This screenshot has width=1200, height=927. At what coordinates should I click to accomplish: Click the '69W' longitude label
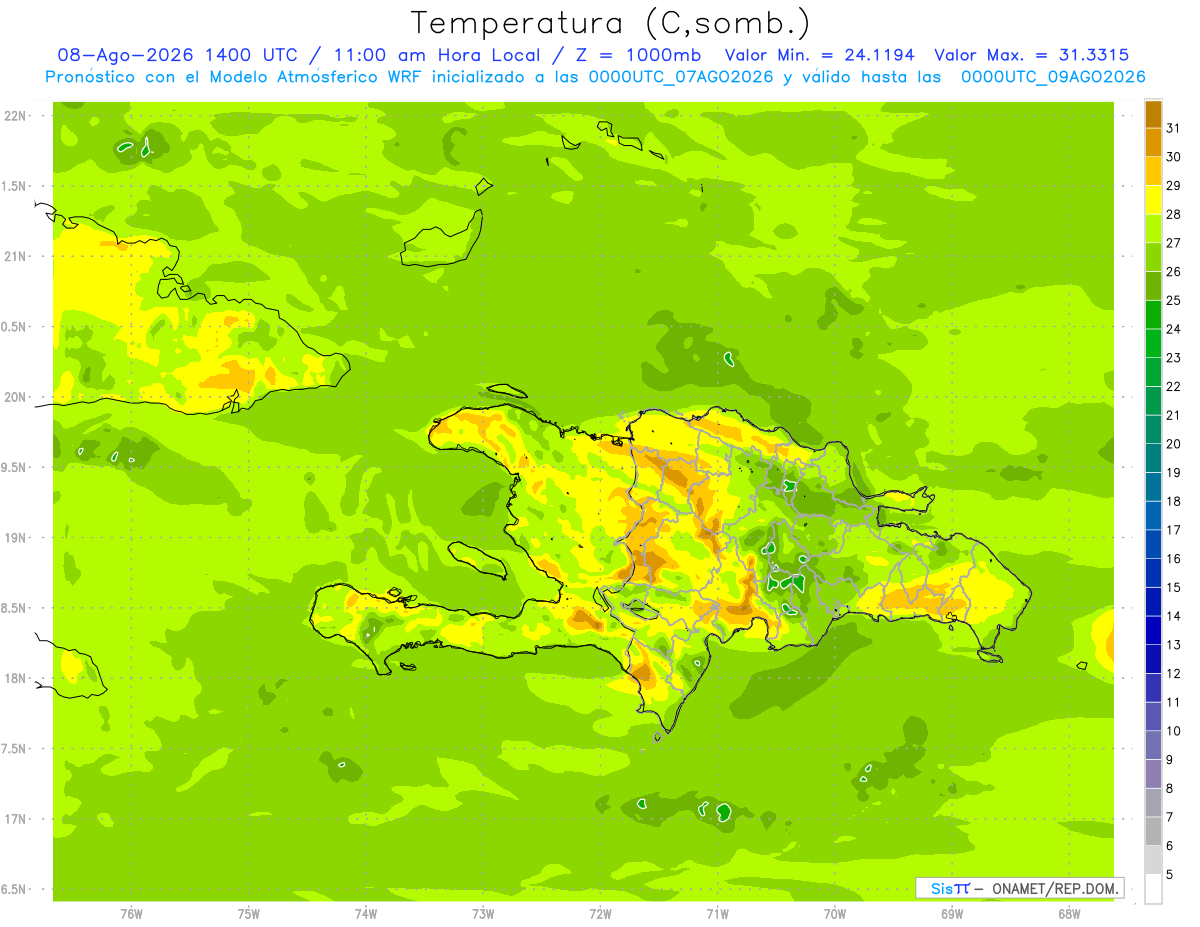[952, 913]
